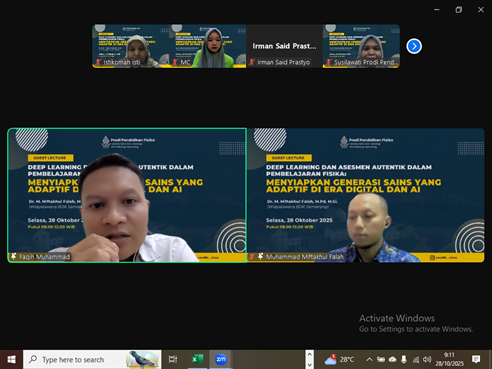Click Muhammad Miftakhul Falah's video tile
Image resolution: width=492 pixels, height=369 pixels.
tap(365, 195)
